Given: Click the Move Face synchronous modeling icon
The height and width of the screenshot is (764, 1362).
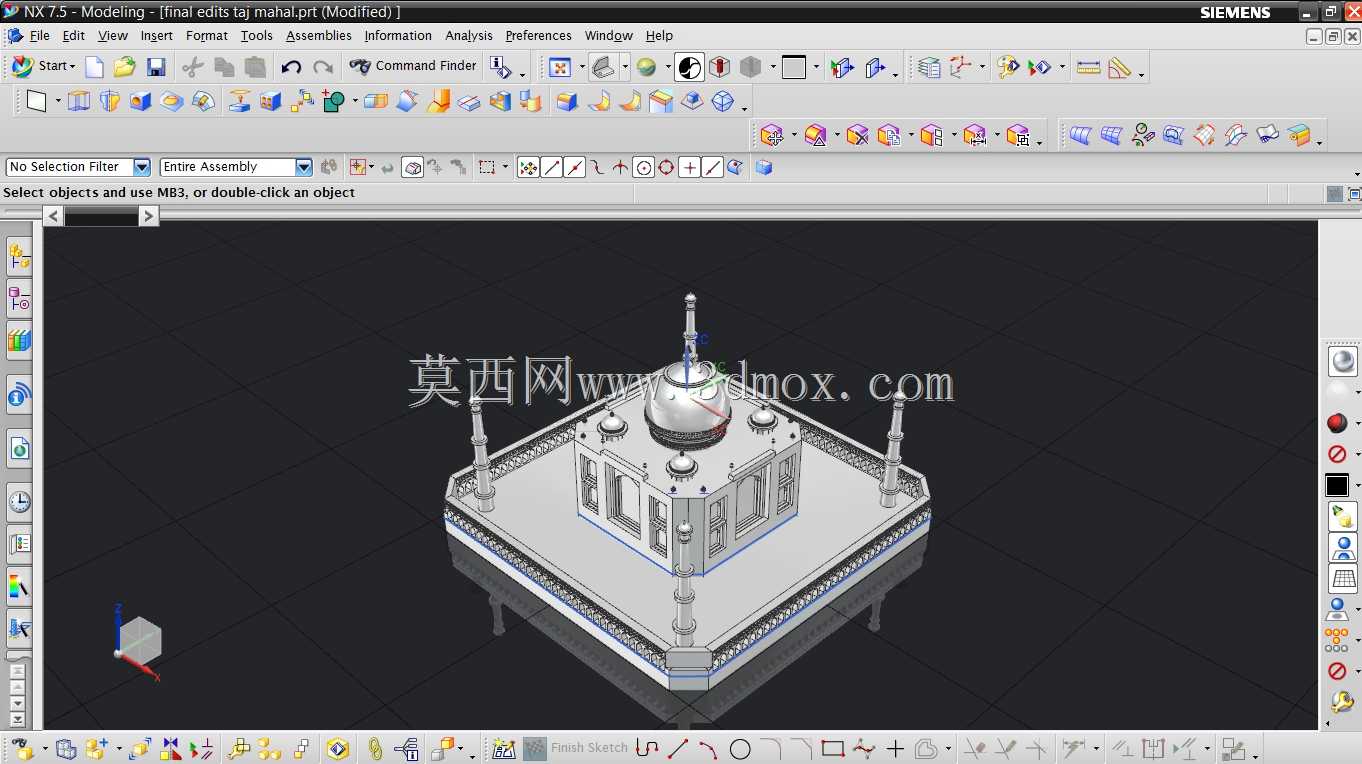Looking at the screenshot, I should pos(771,135).
